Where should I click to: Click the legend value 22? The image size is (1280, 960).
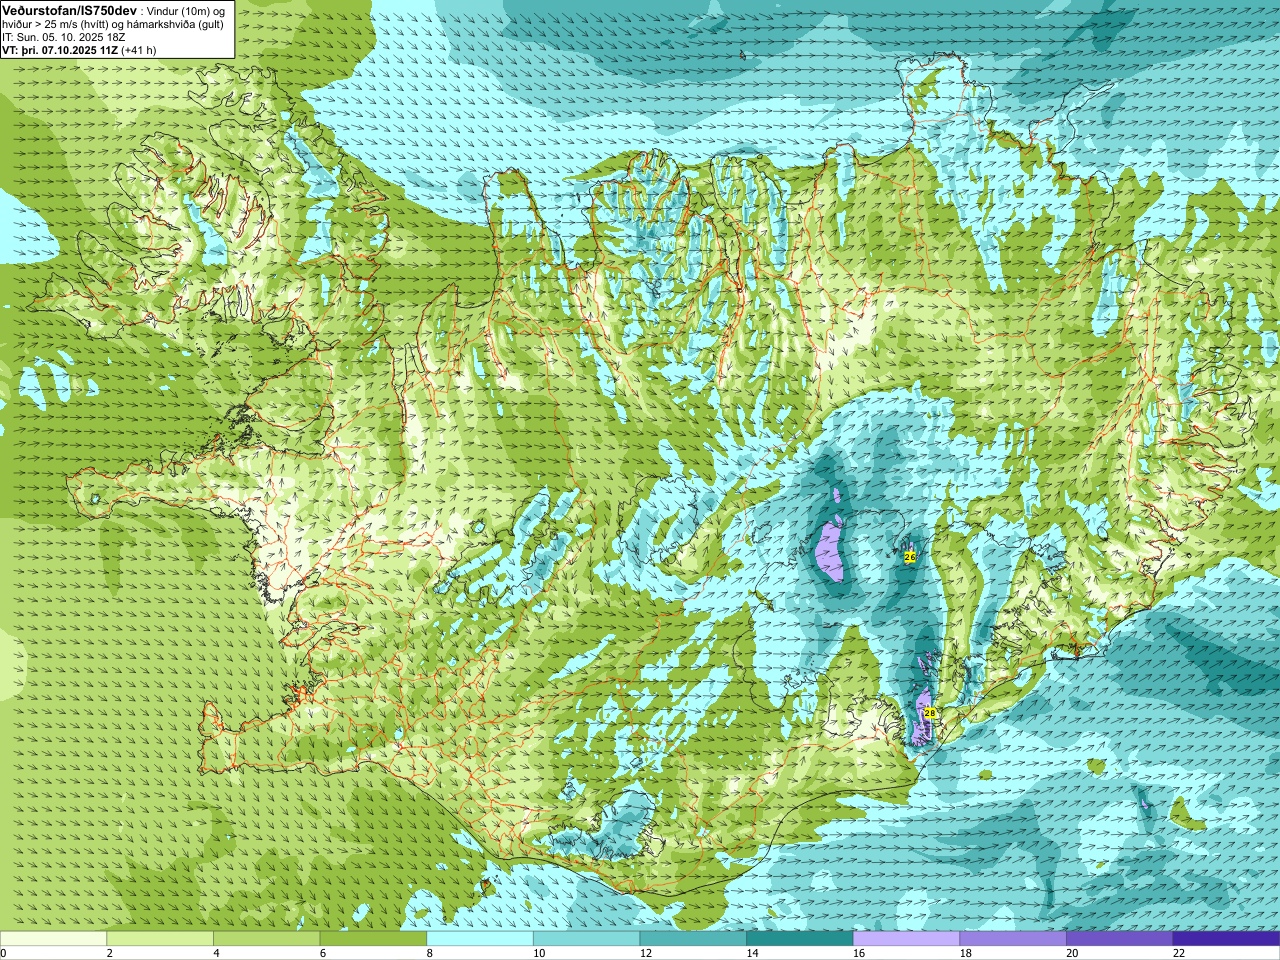pos(1179,953)
